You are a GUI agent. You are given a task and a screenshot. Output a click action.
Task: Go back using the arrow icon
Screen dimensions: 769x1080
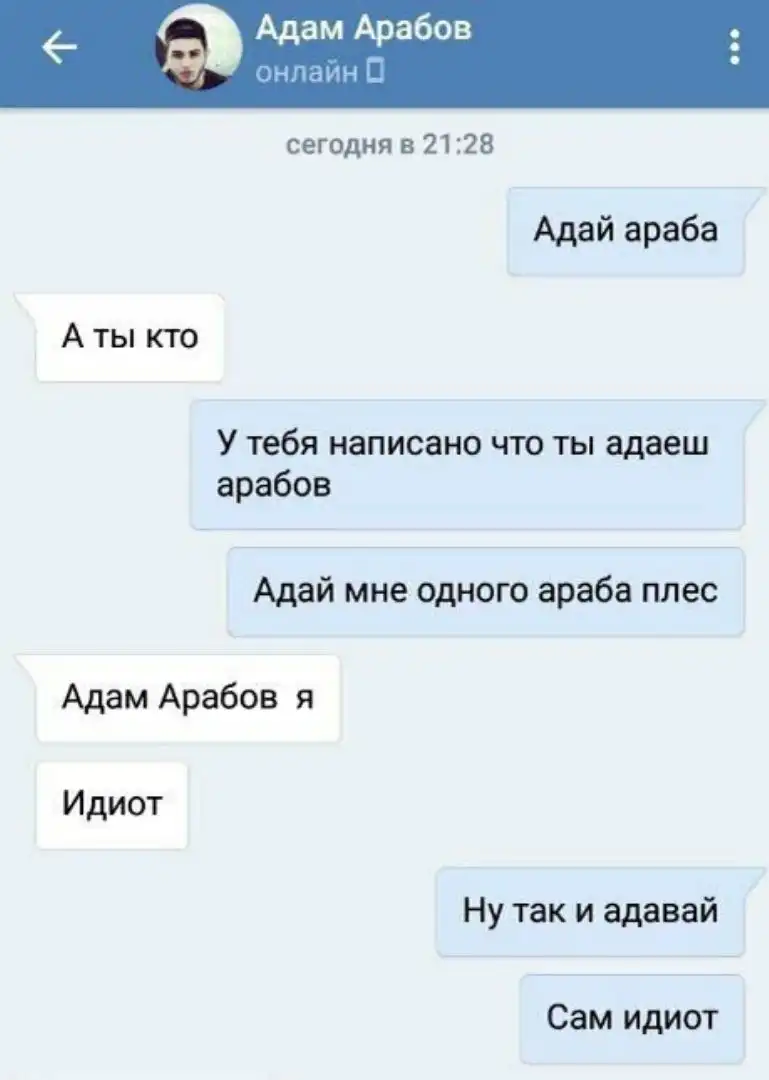(59, 48)
